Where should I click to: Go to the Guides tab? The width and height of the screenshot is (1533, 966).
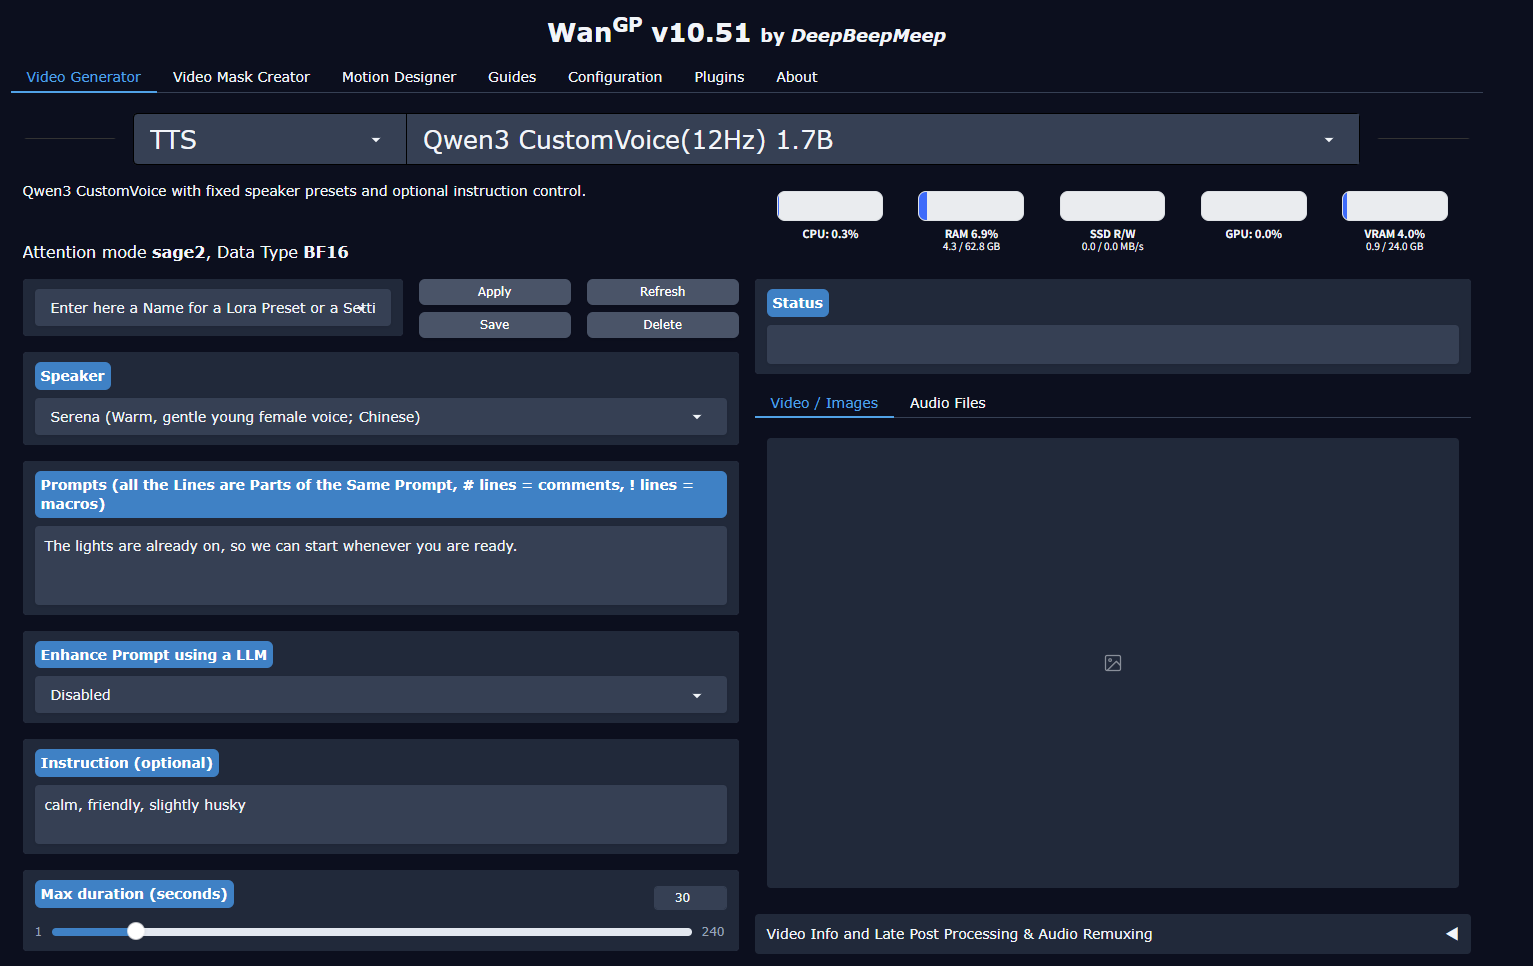(x=511, y=77)
